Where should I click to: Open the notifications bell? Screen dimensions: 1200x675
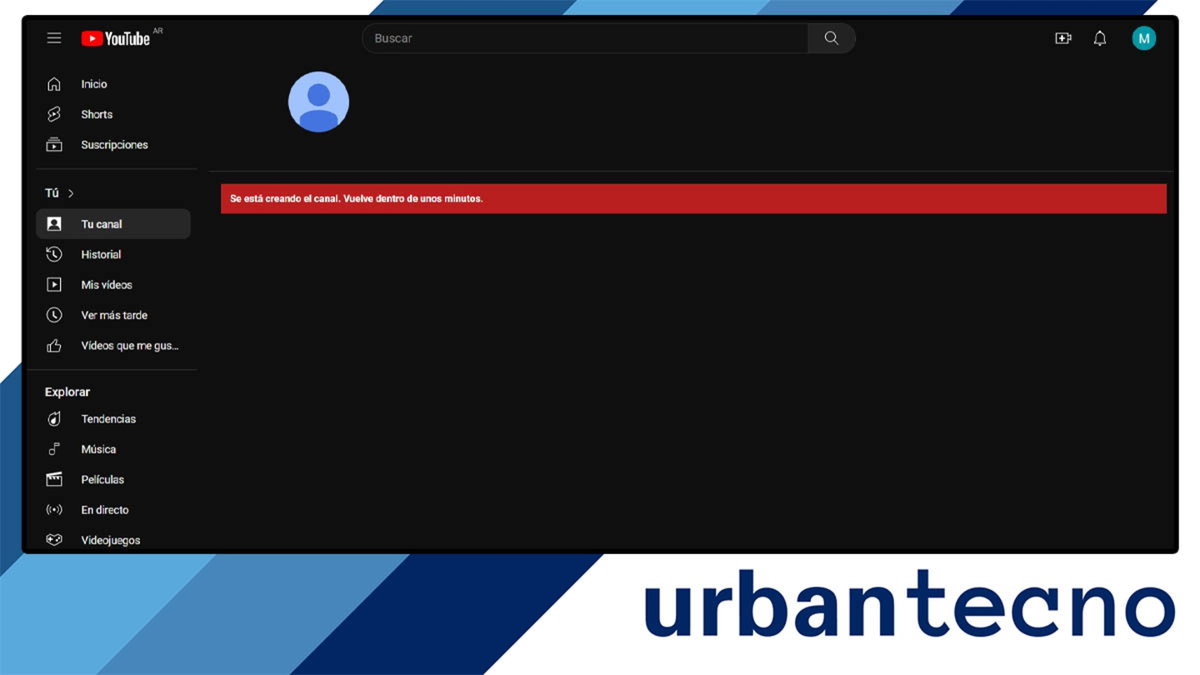[x=1100, y=38]
